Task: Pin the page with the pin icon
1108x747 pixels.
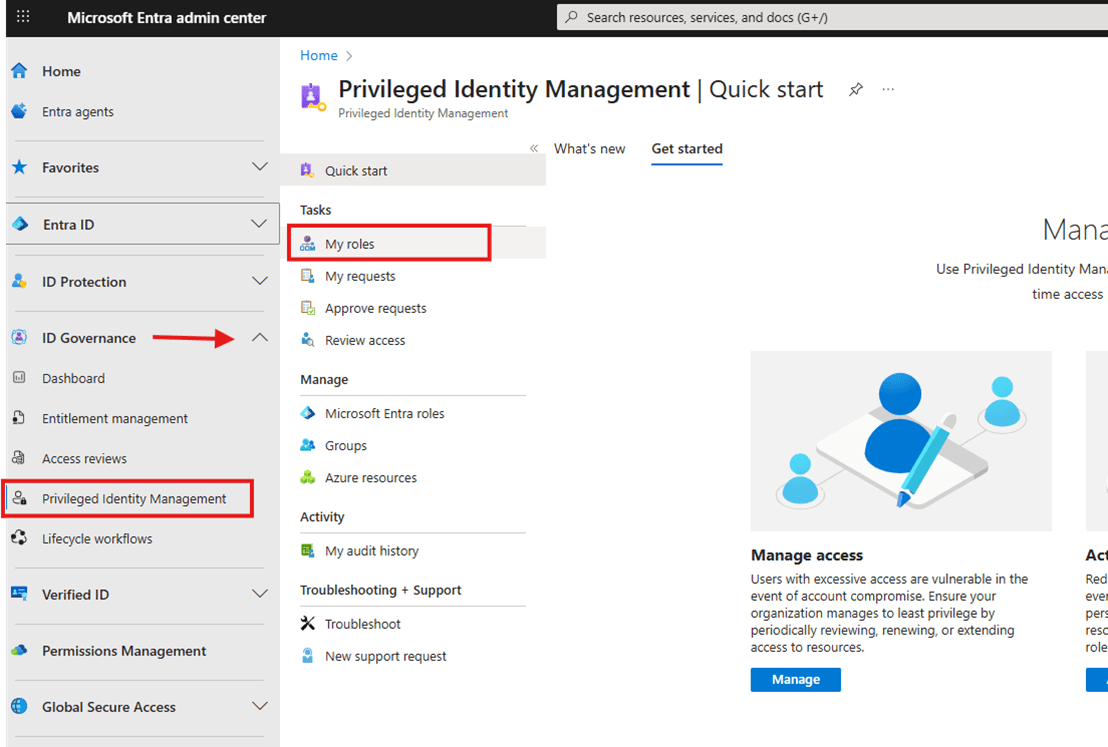Action: point(856,89)
